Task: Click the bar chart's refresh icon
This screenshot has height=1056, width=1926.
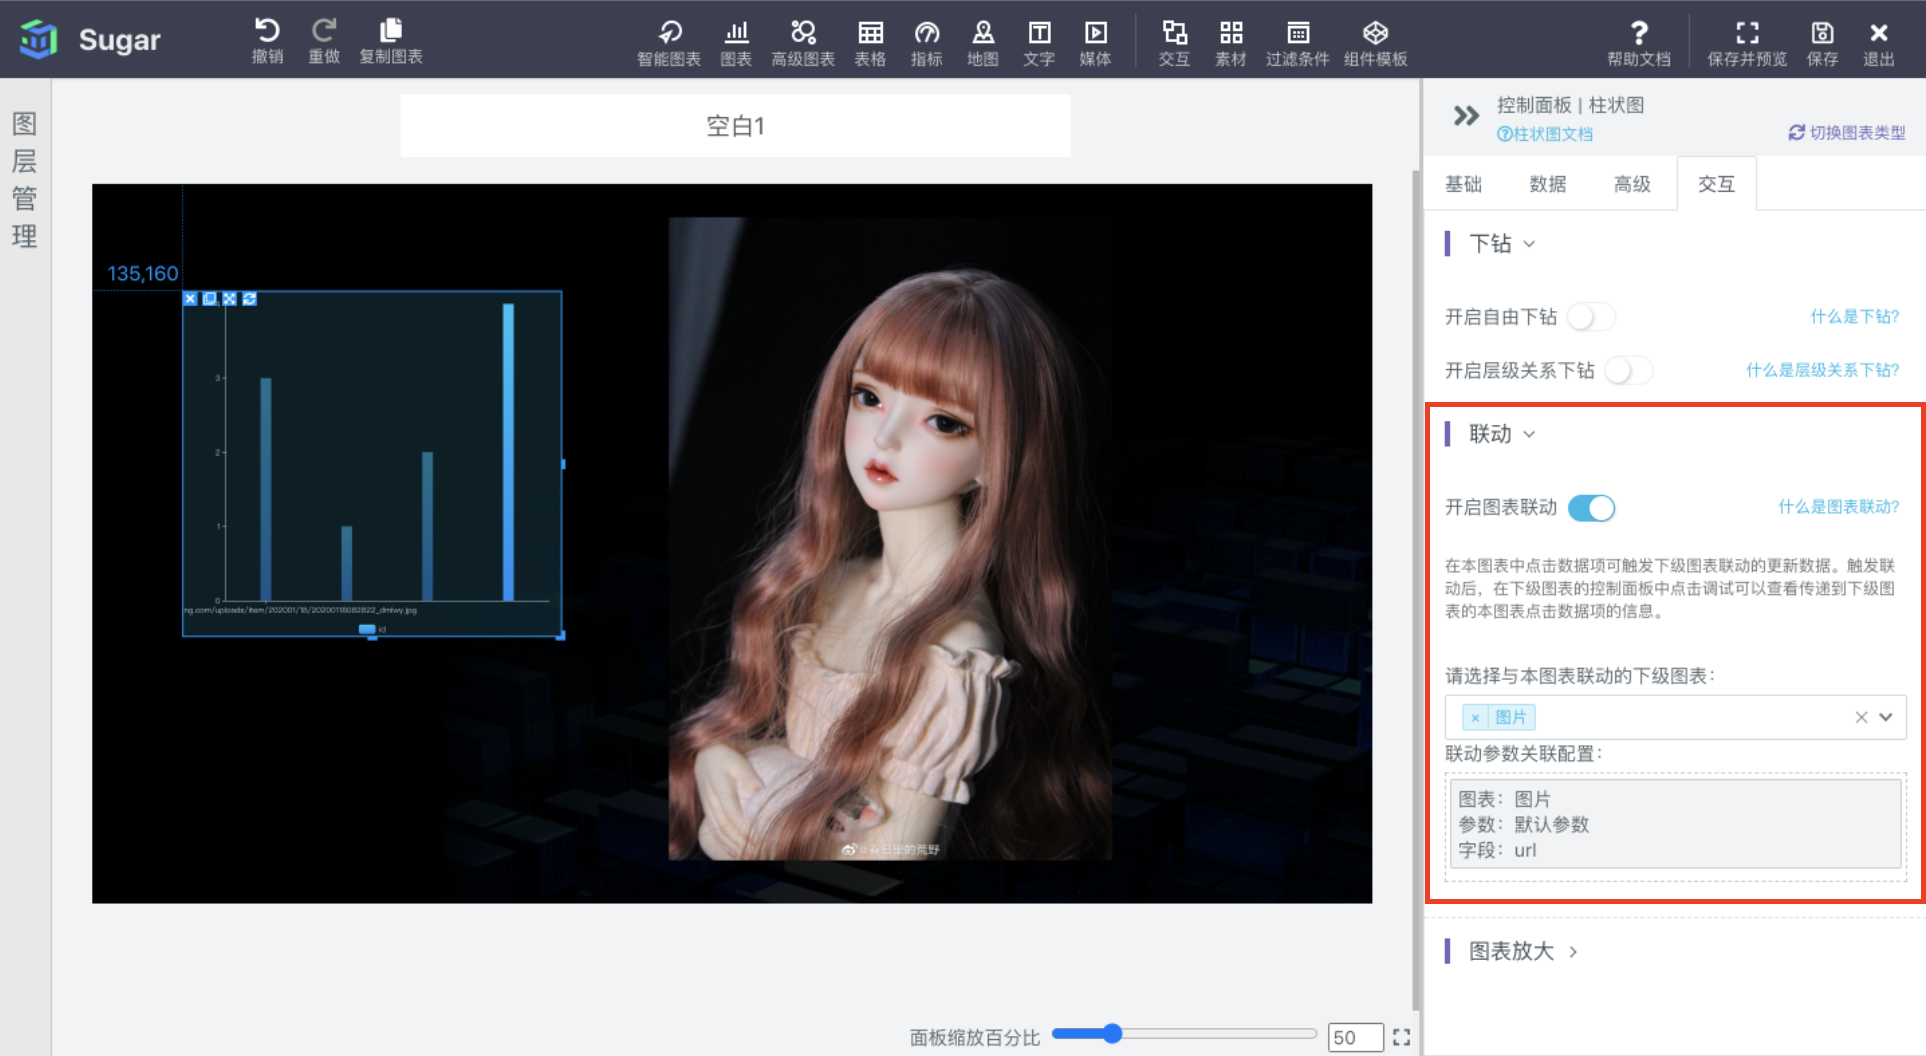Action: pyautogui.click(x=250, y=299)
